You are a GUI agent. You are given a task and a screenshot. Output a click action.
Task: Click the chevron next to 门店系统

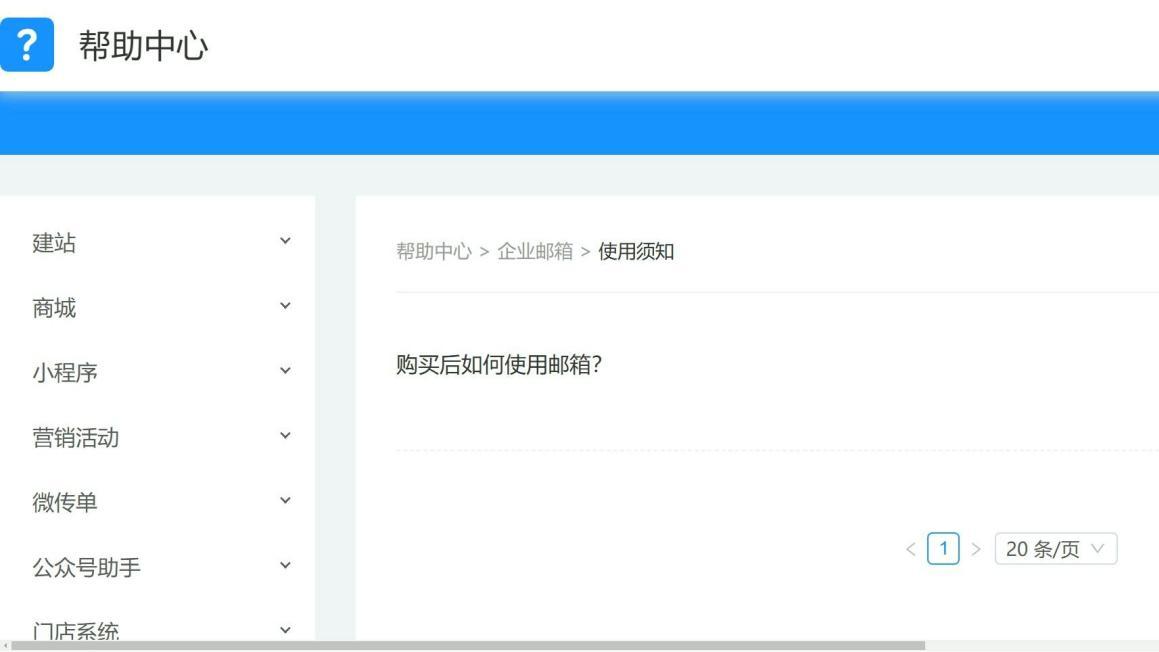pyautogui.click(x=284, y=631)
